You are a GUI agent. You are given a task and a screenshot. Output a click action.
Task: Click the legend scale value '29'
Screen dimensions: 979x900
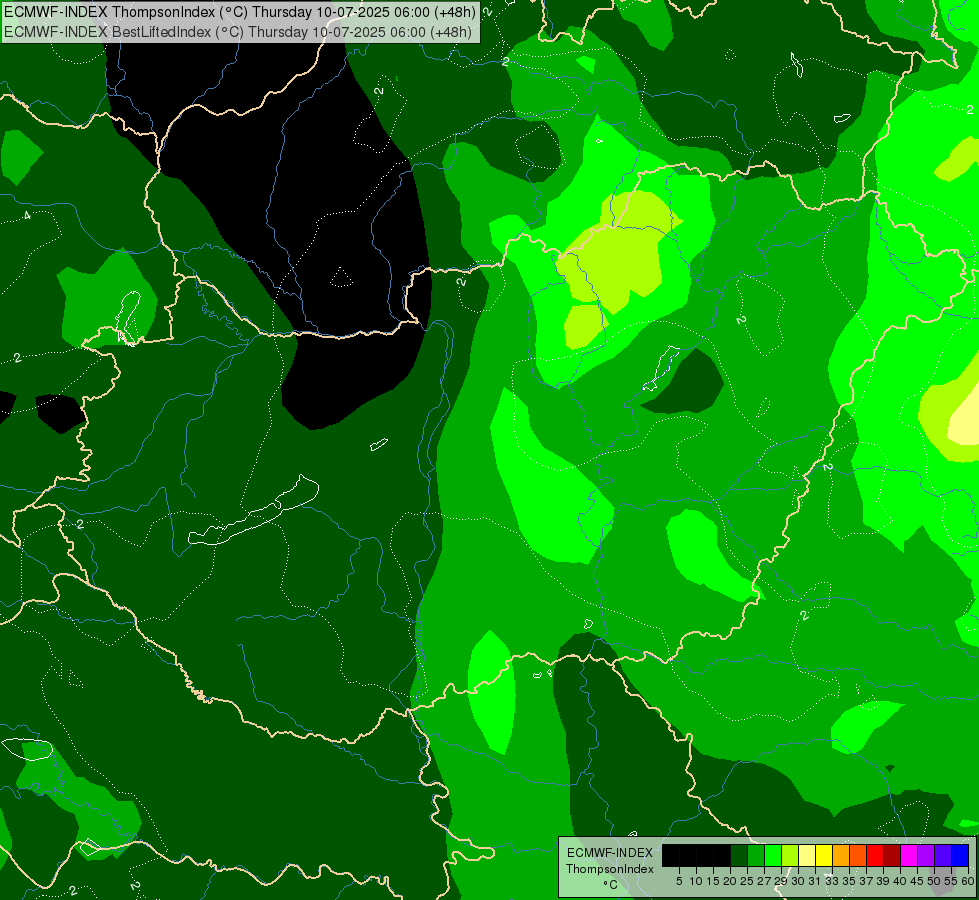tap(781, 881)
